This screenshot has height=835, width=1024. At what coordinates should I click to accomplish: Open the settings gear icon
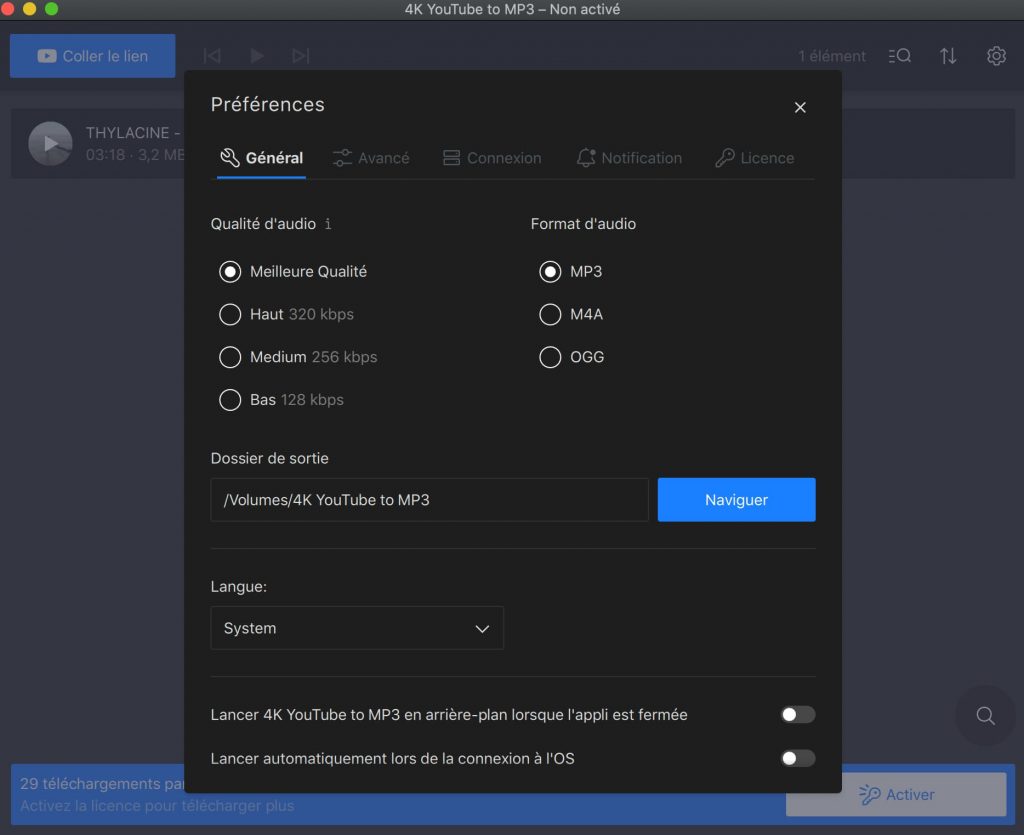coord(996,56)
